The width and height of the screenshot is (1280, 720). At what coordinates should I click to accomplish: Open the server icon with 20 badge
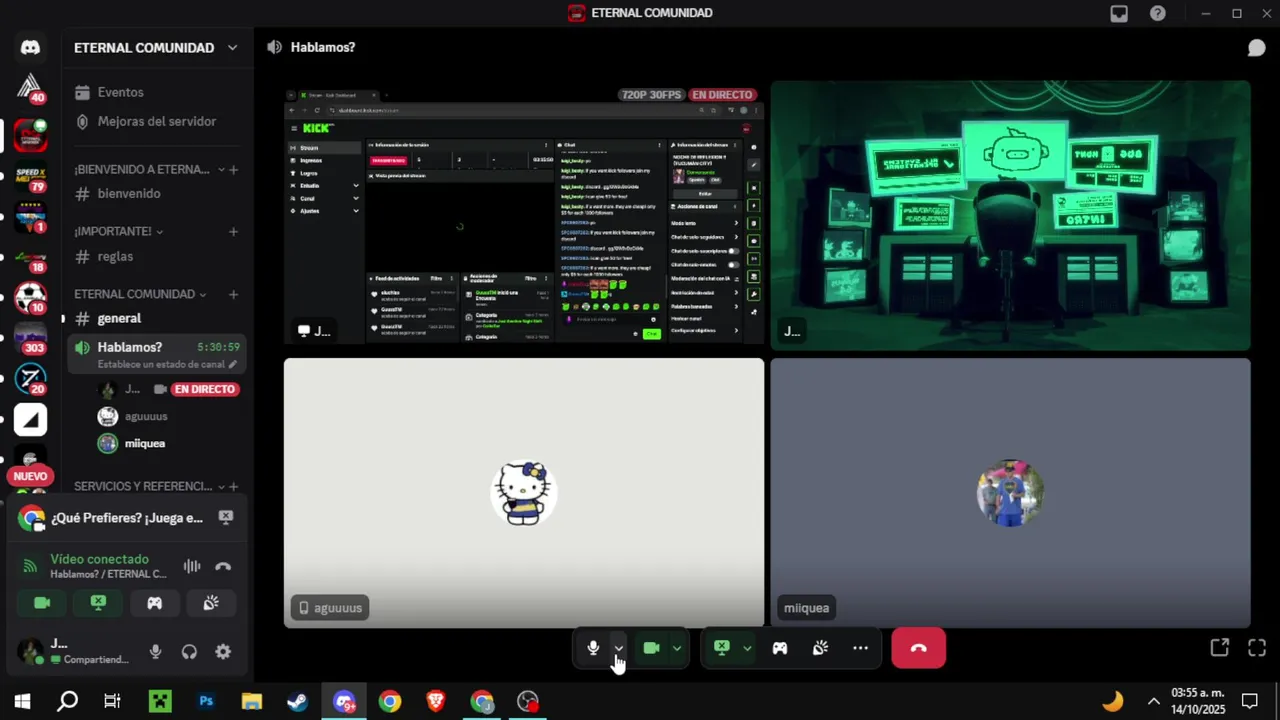(30, 379)
